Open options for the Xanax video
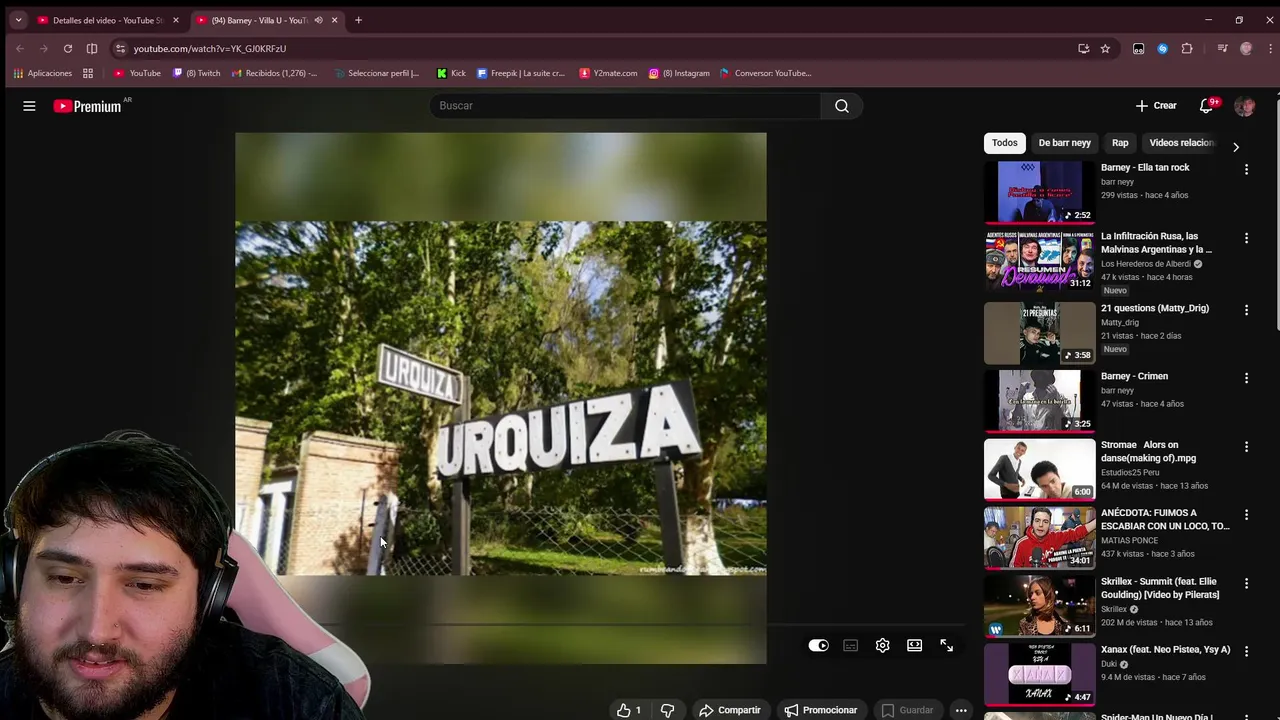 pos(1246,652)
